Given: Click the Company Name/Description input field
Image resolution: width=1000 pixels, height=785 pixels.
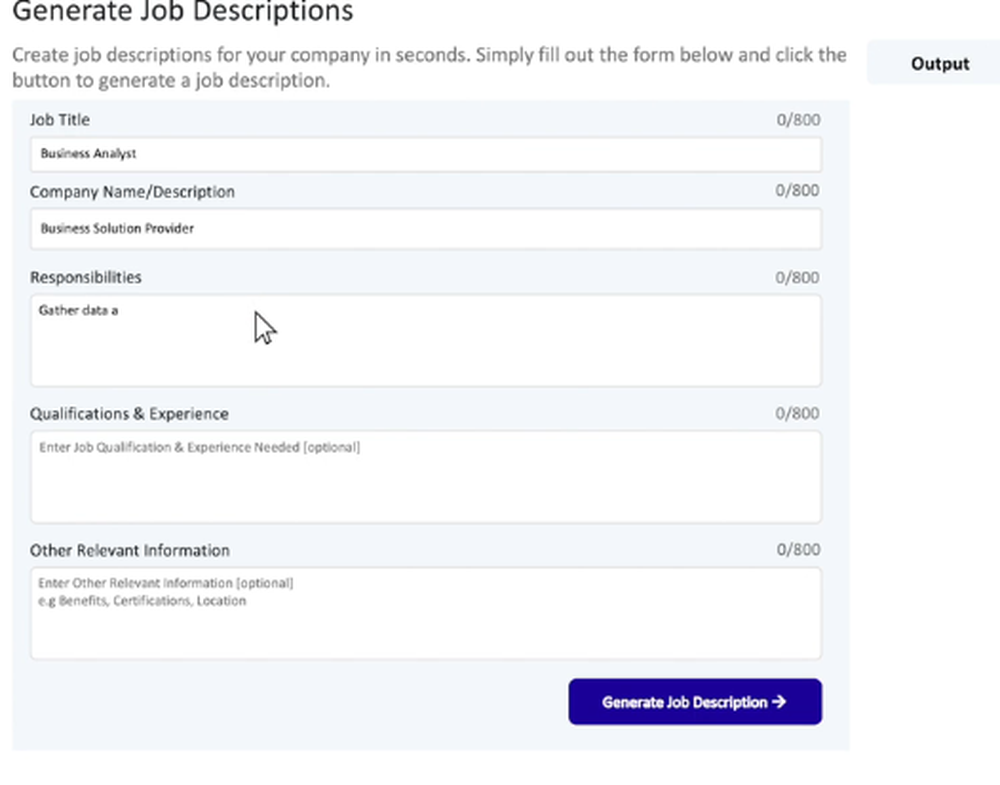Looking at the screenshot, I should (425, 228).
